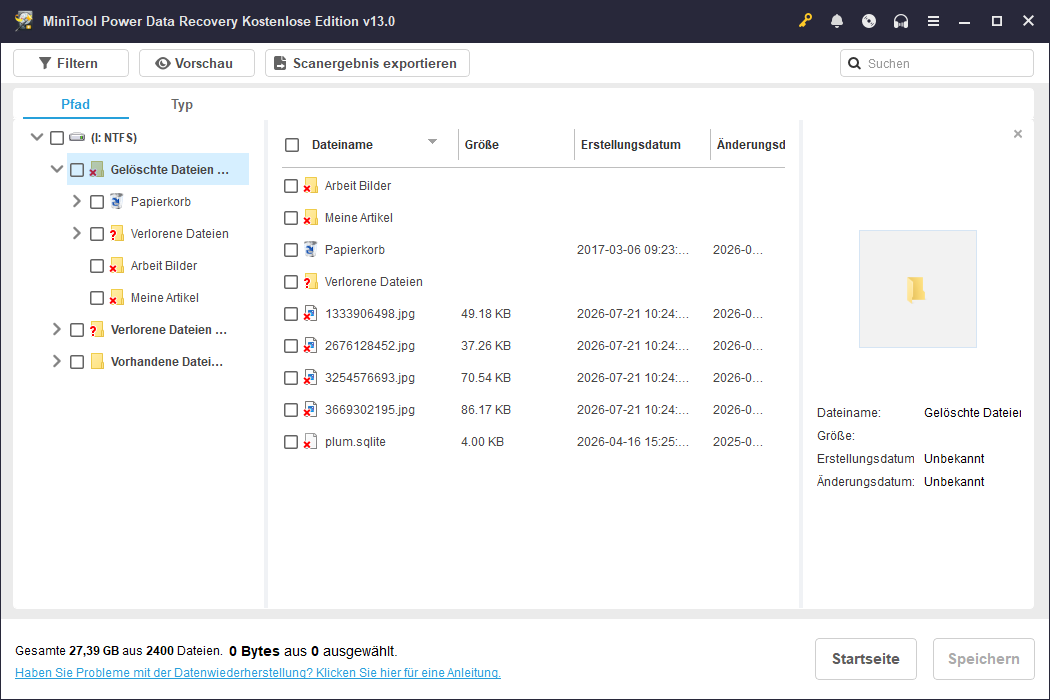Select the 3669302195.jpg file name
The height and width of the screenshot is (700, 1050).
[x=370, y=410]
